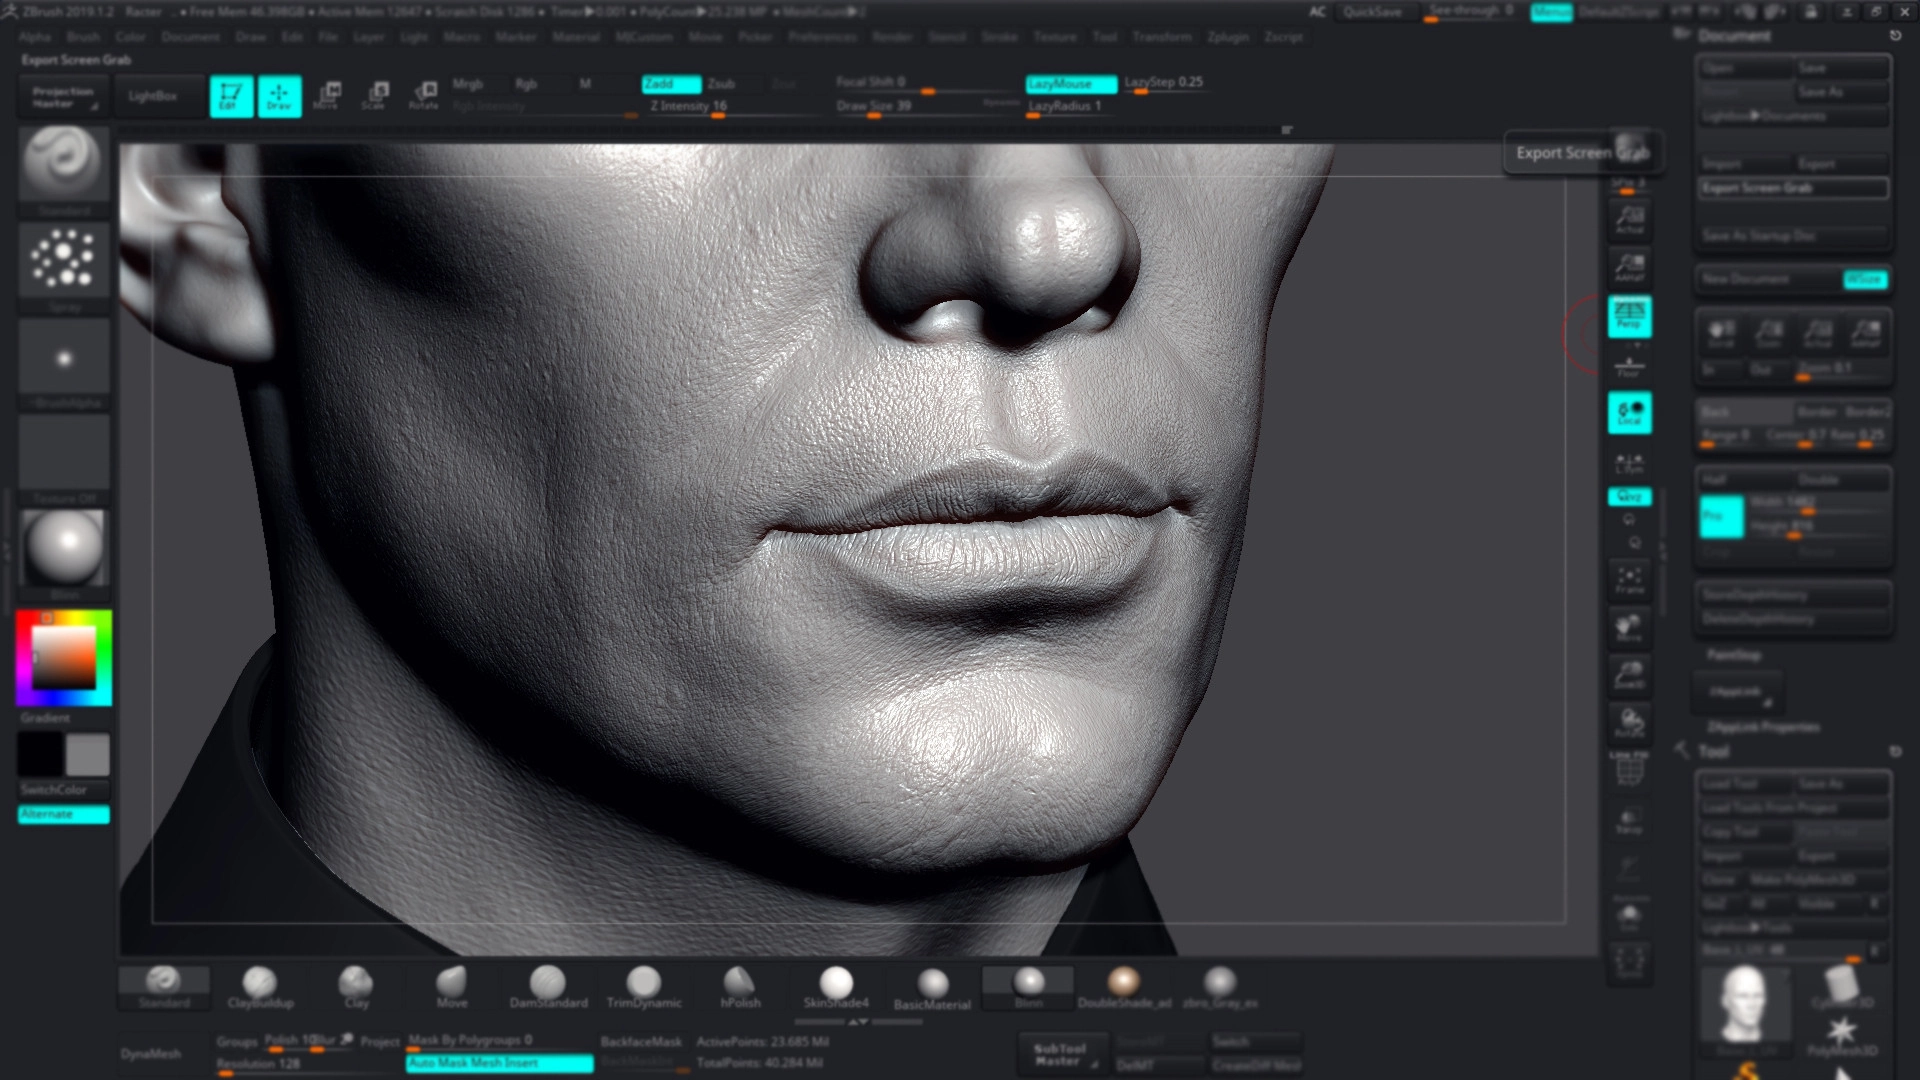Image resolution: width=1920 pixels, height=1080 pixels.
Task: Toggle Perspective (Persp) view button
Action: (x=1629, y=316)
